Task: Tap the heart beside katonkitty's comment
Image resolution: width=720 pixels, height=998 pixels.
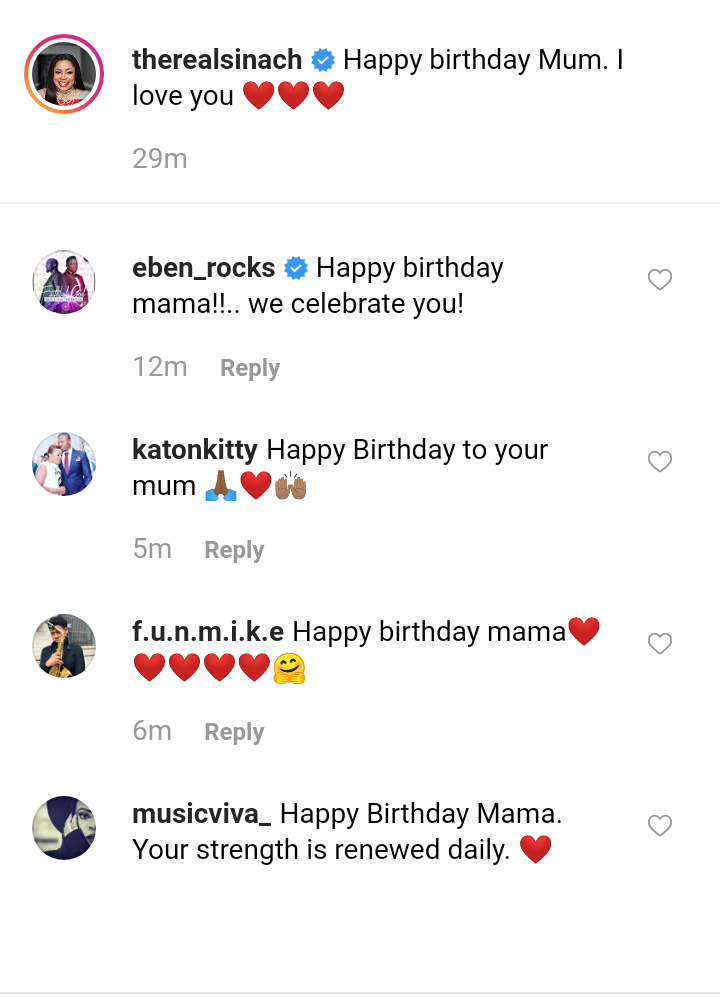Action: point(659,462)
